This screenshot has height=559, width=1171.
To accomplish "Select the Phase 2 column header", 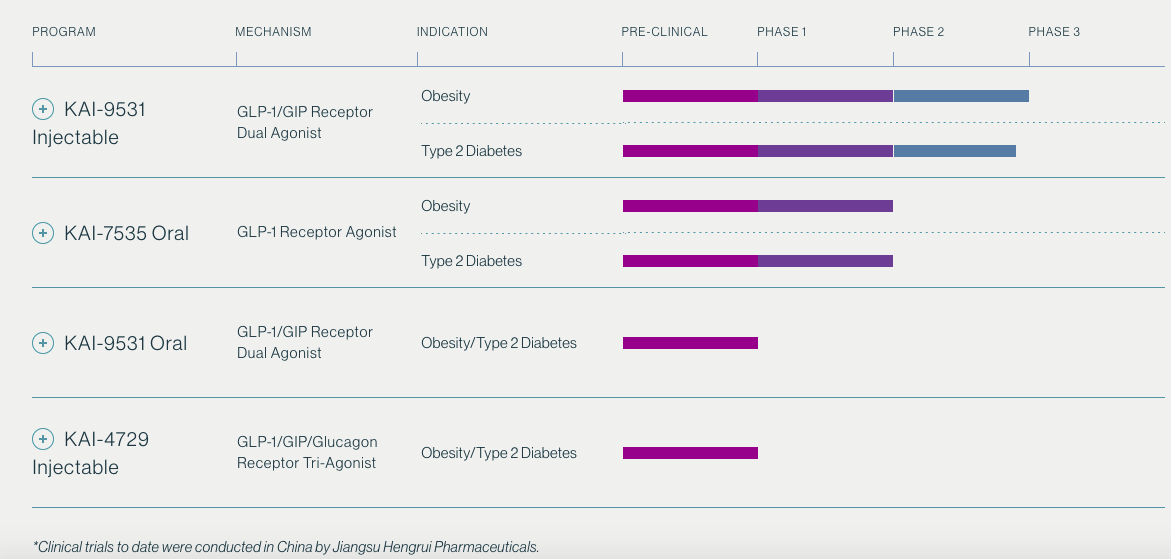I will pyautogui.click(x=918, y=32).
